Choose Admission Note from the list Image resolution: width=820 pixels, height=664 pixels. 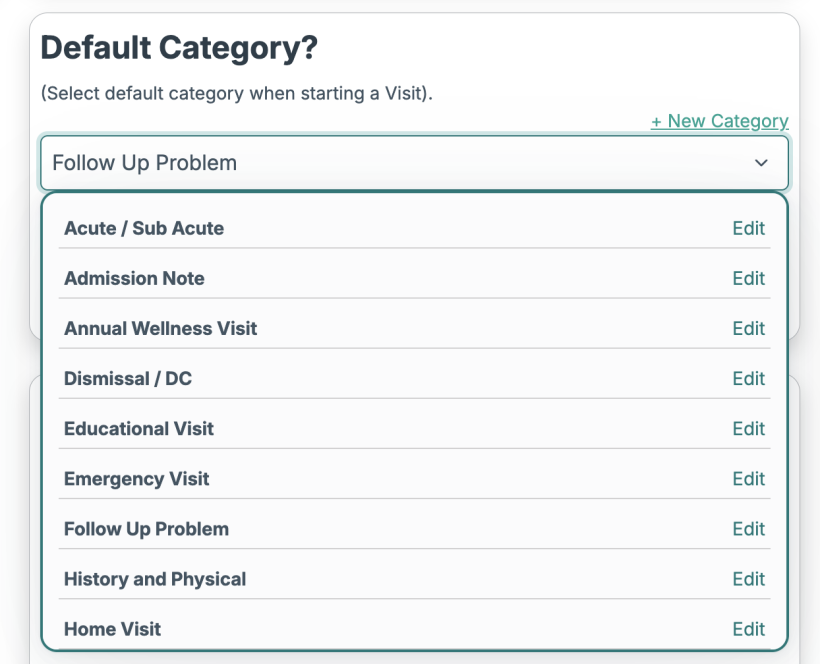point(134,278)
